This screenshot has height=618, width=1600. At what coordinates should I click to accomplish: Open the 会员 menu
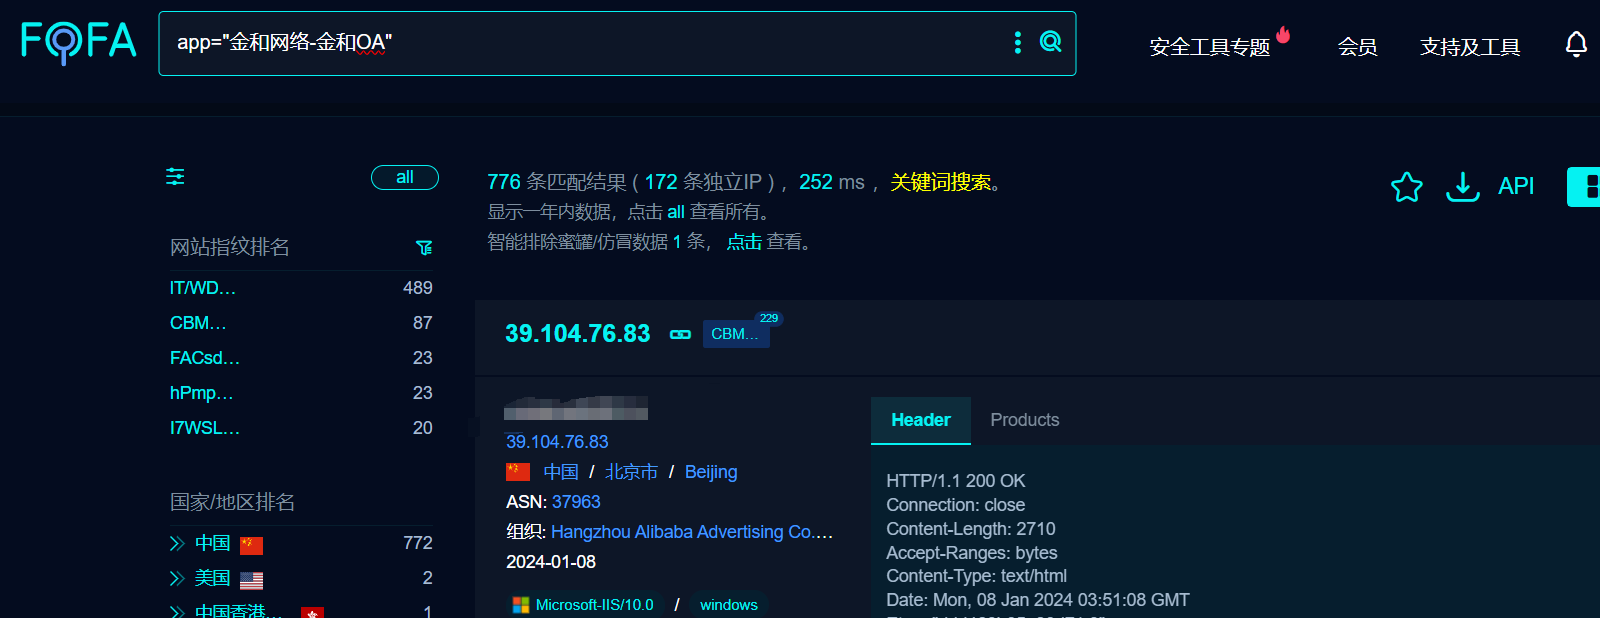coord(1357,47)
